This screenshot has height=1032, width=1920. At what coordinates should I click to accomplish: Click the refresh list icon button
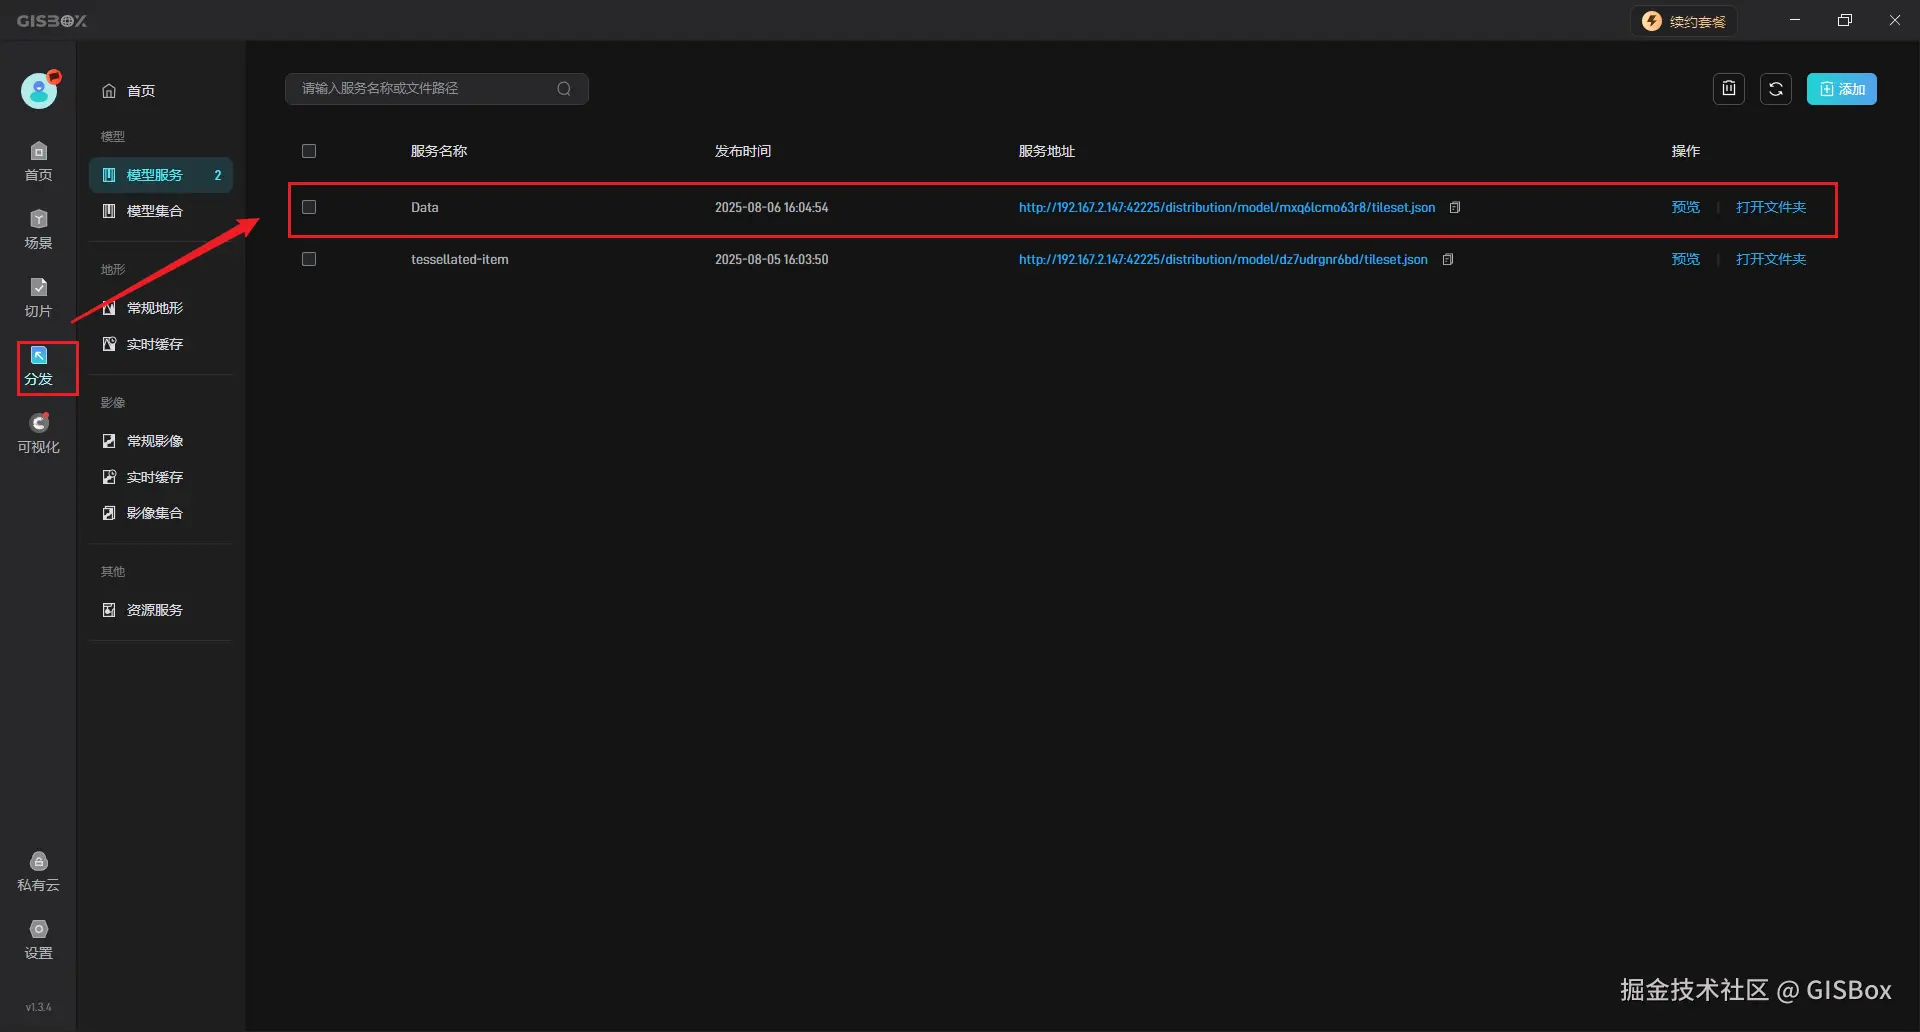point(1776,89)
